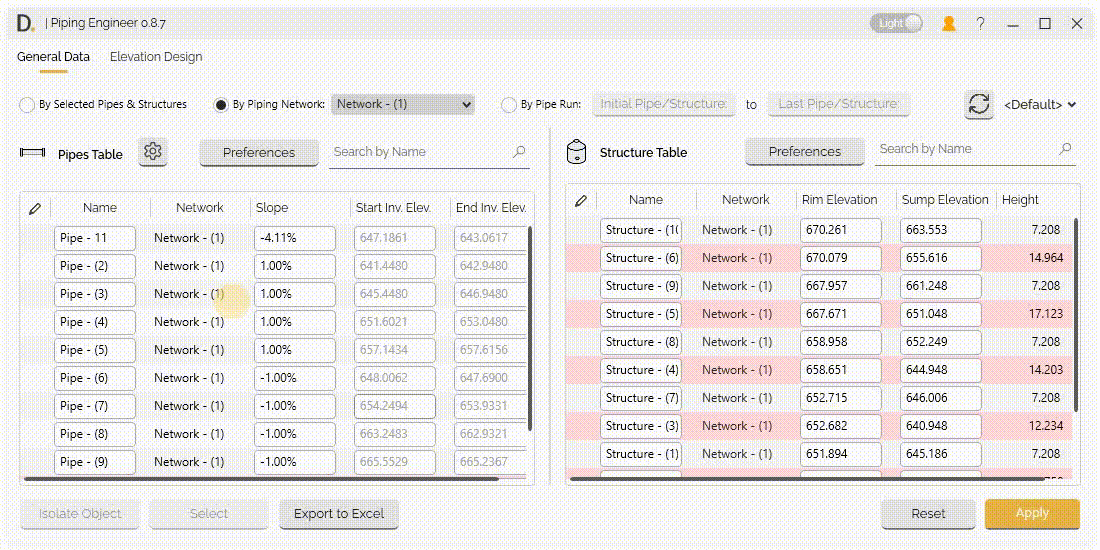
Task: Toggle the Light theme switch
Action: click(x=895, y=23)
